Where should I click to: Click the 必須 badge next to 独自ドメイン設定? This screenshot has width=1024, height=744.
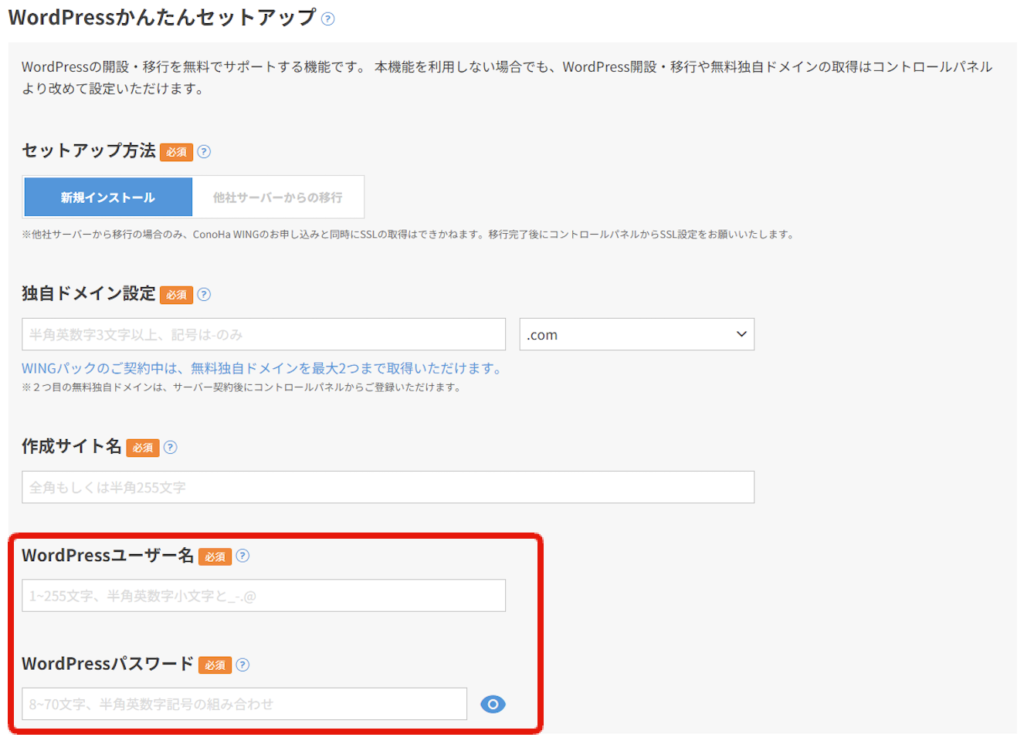coord(176,295)
